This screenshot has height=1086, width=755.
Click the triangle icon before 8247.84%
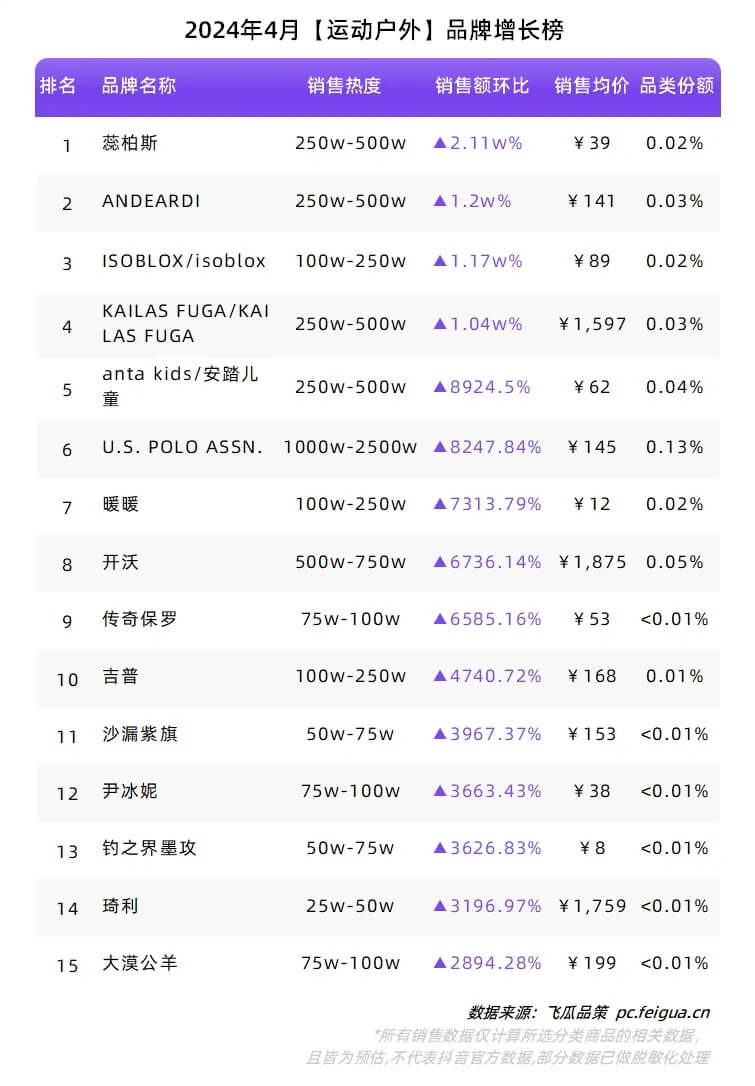[x=440, y=447]
